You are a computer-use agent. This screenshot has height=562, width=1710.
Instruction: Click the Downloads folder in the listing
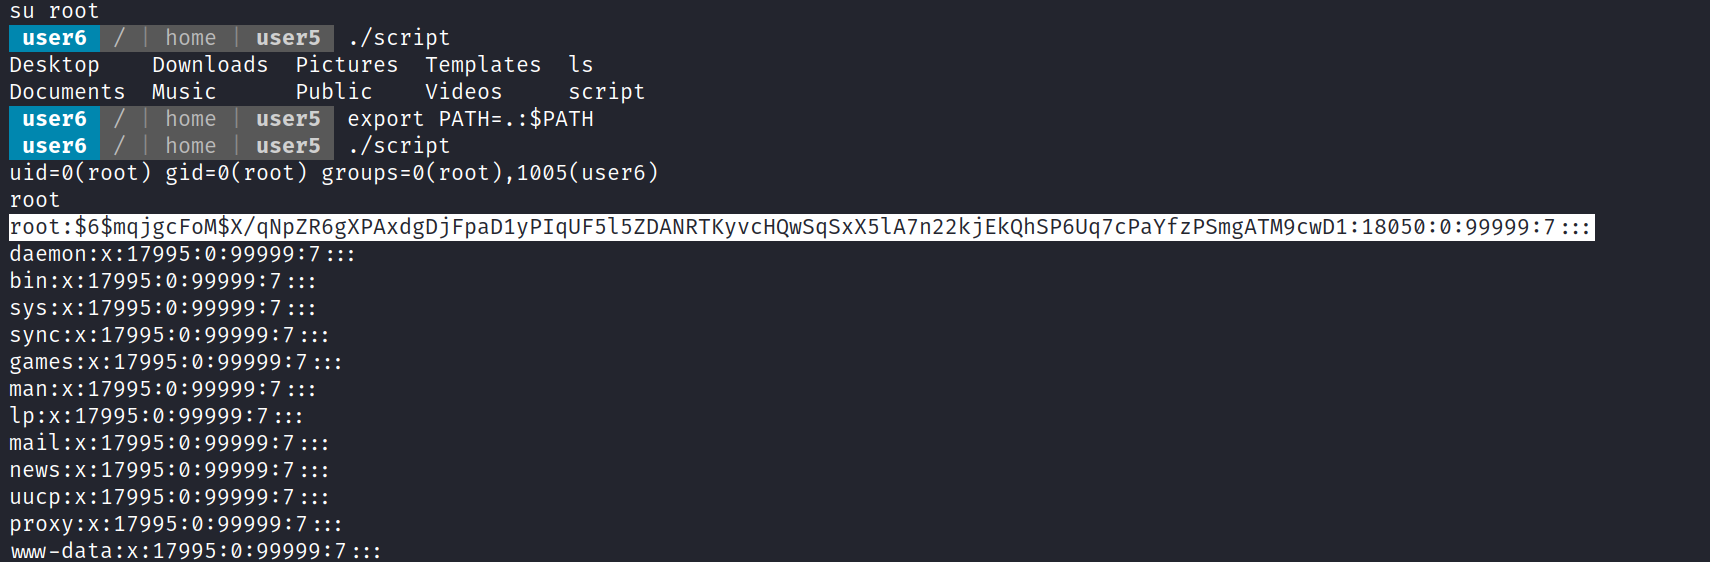pos(210,65)
